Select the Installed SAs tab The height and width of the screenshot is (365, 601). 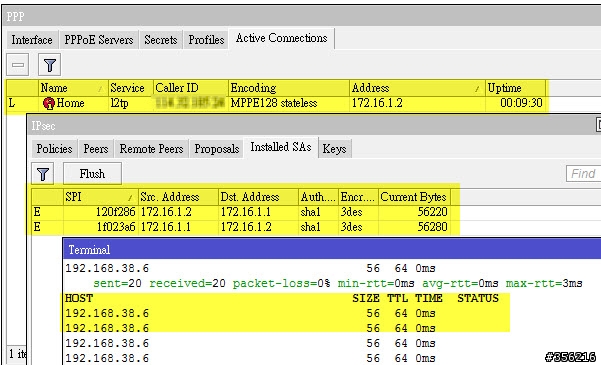[x=281, y=147]
